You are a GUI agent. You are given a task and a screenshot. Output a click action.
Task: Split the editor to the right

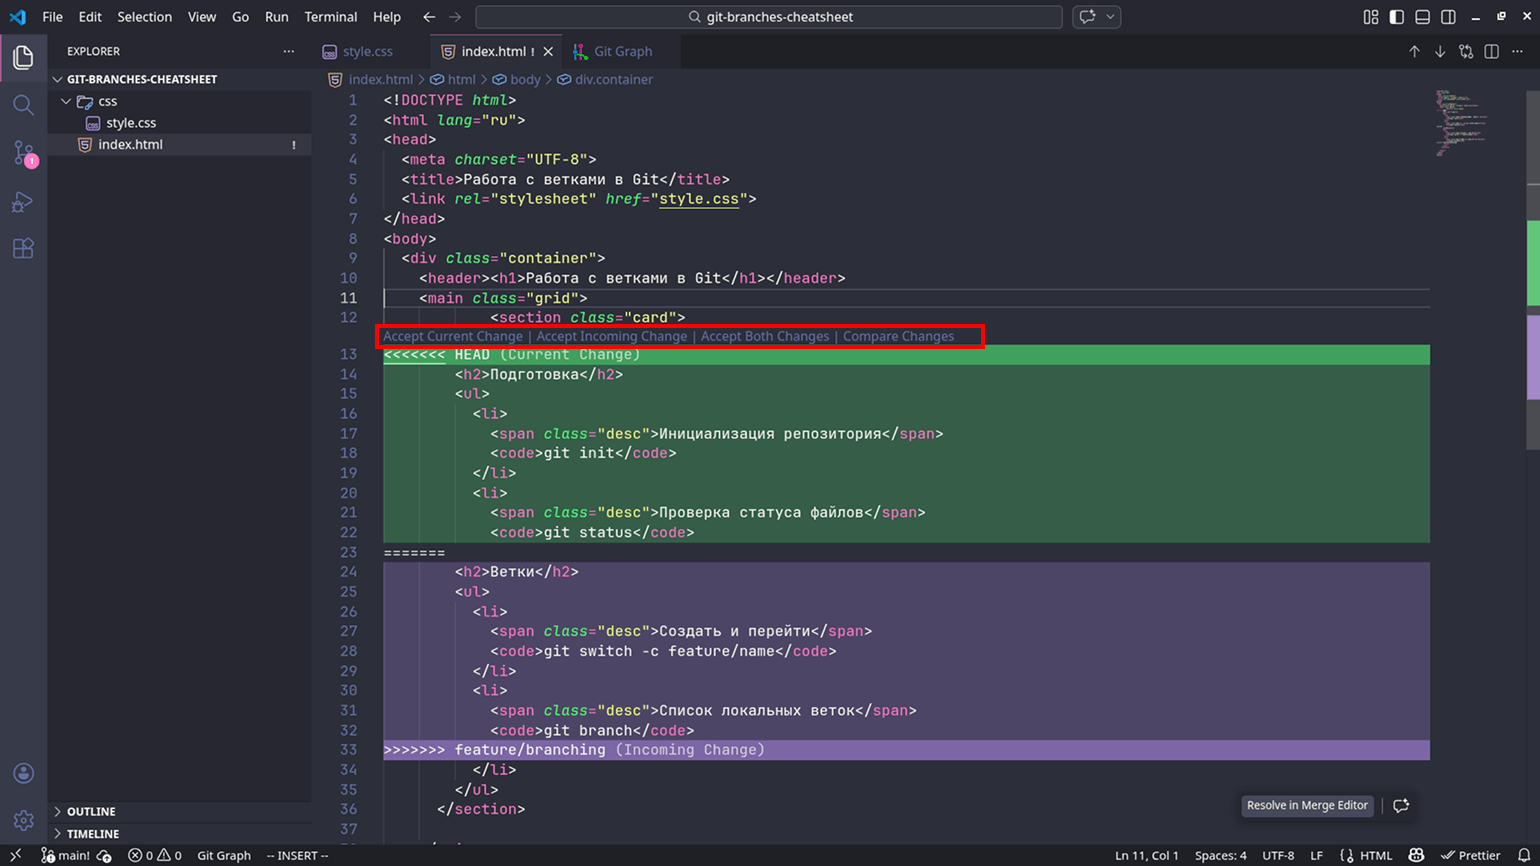tap(1492, 51)
